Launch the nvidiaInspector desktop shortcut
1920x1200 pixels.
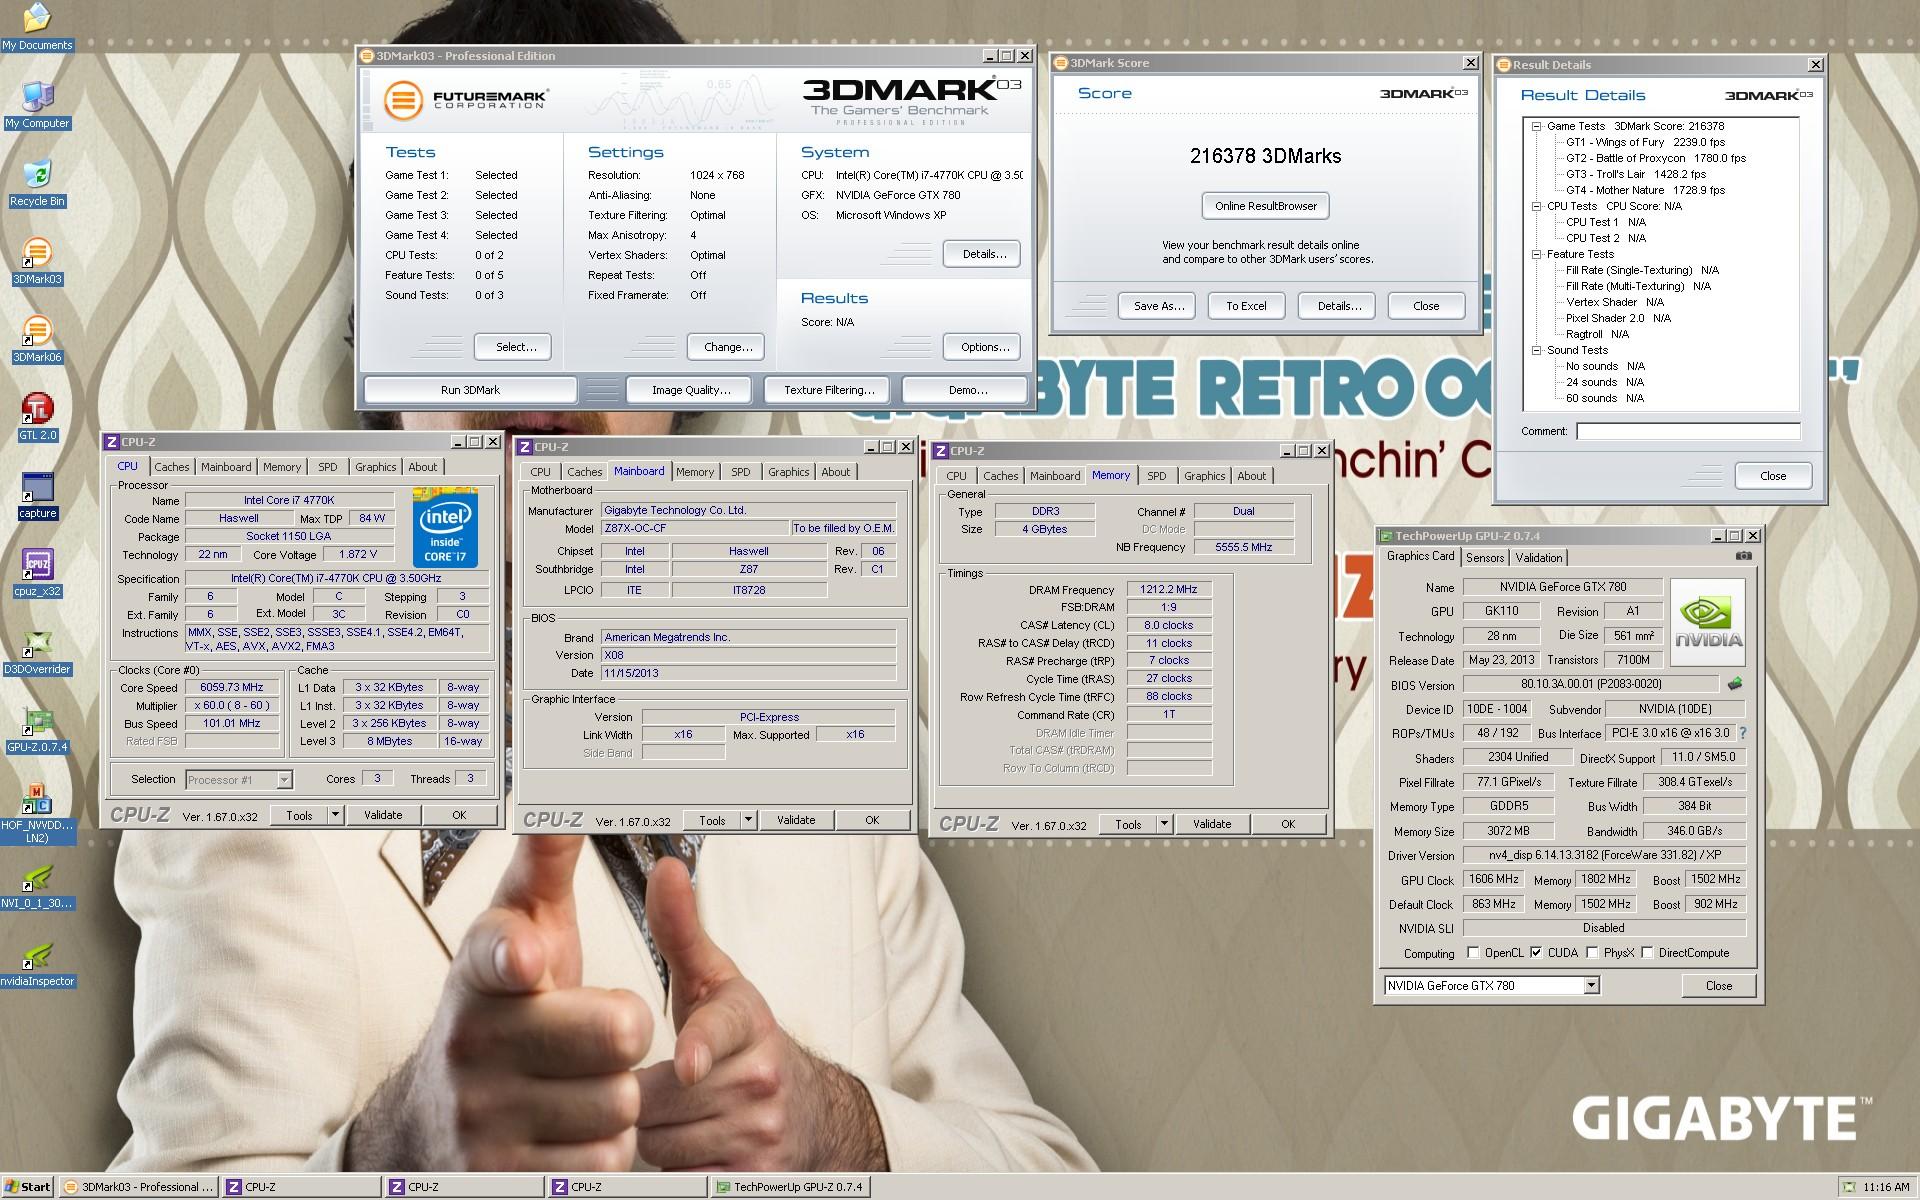37,963
